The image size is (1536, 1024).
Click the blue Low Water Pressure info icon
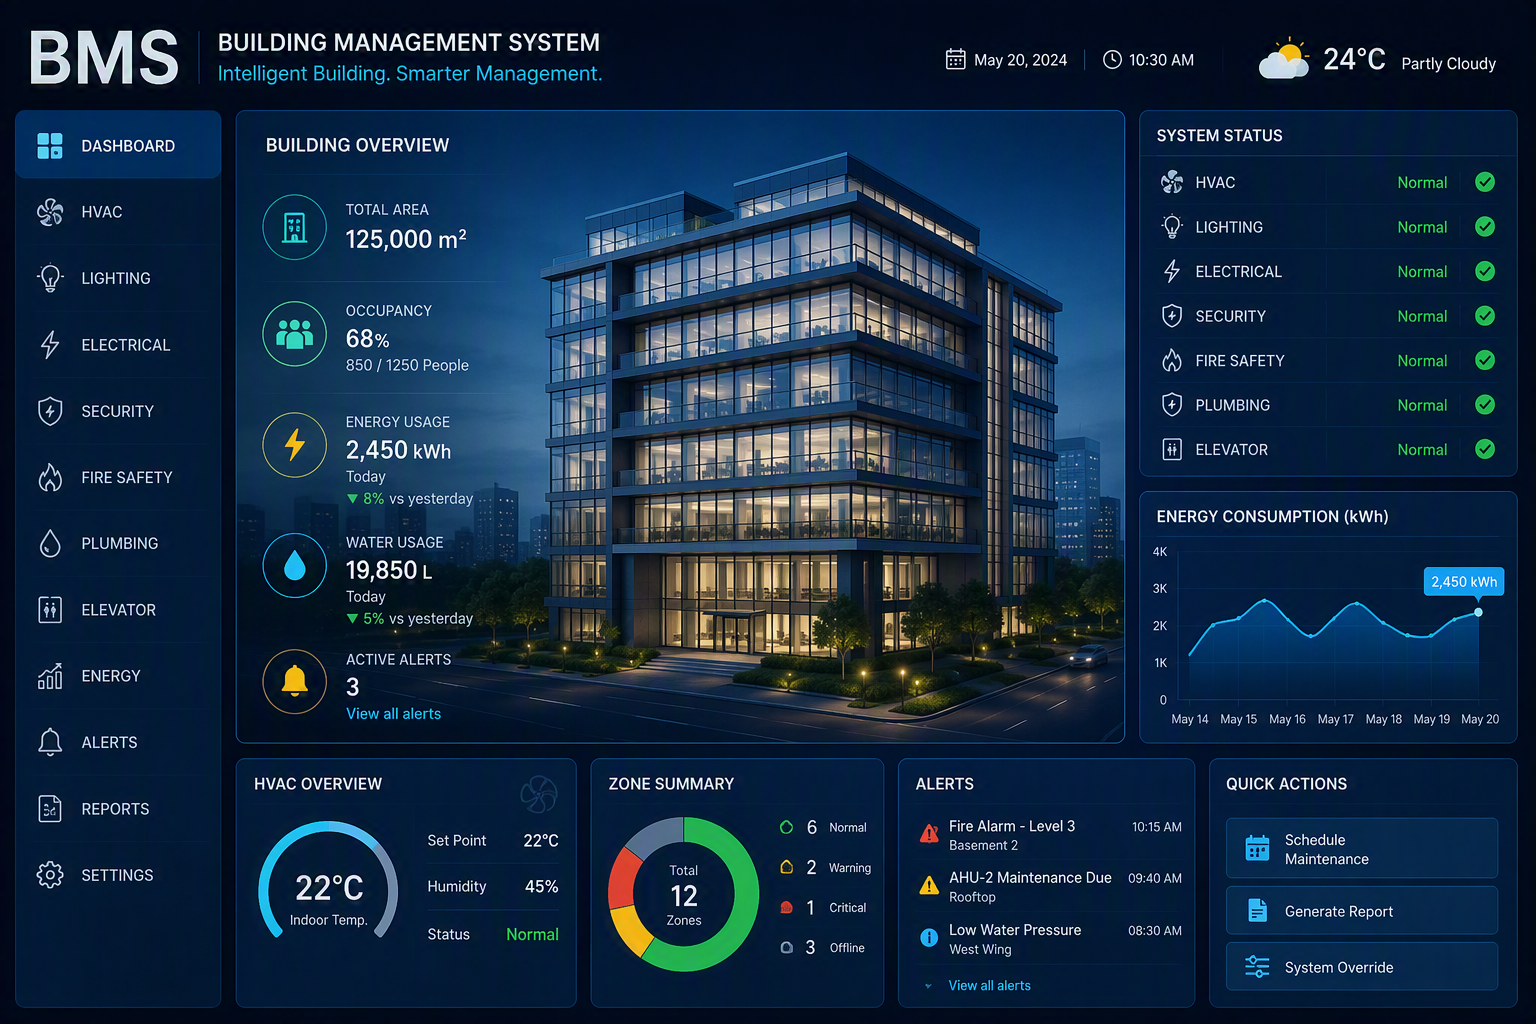point(929,938)
